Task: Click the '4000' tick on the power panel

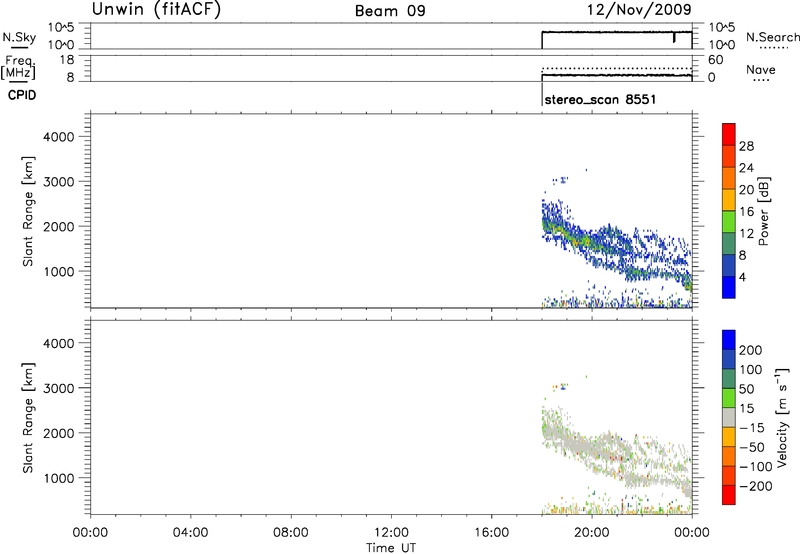Action: [59, 137]
